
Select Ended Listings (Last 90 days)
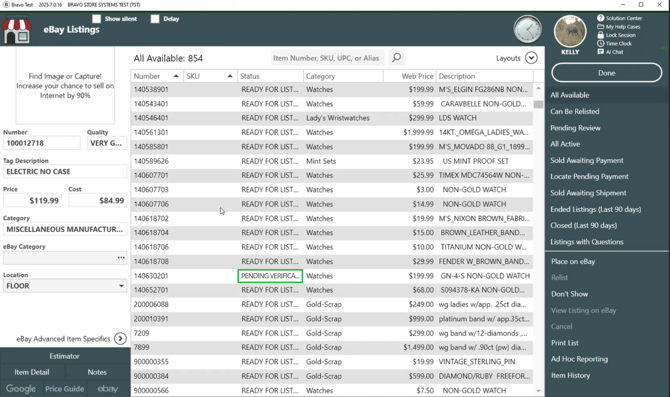tap(596, 209)
